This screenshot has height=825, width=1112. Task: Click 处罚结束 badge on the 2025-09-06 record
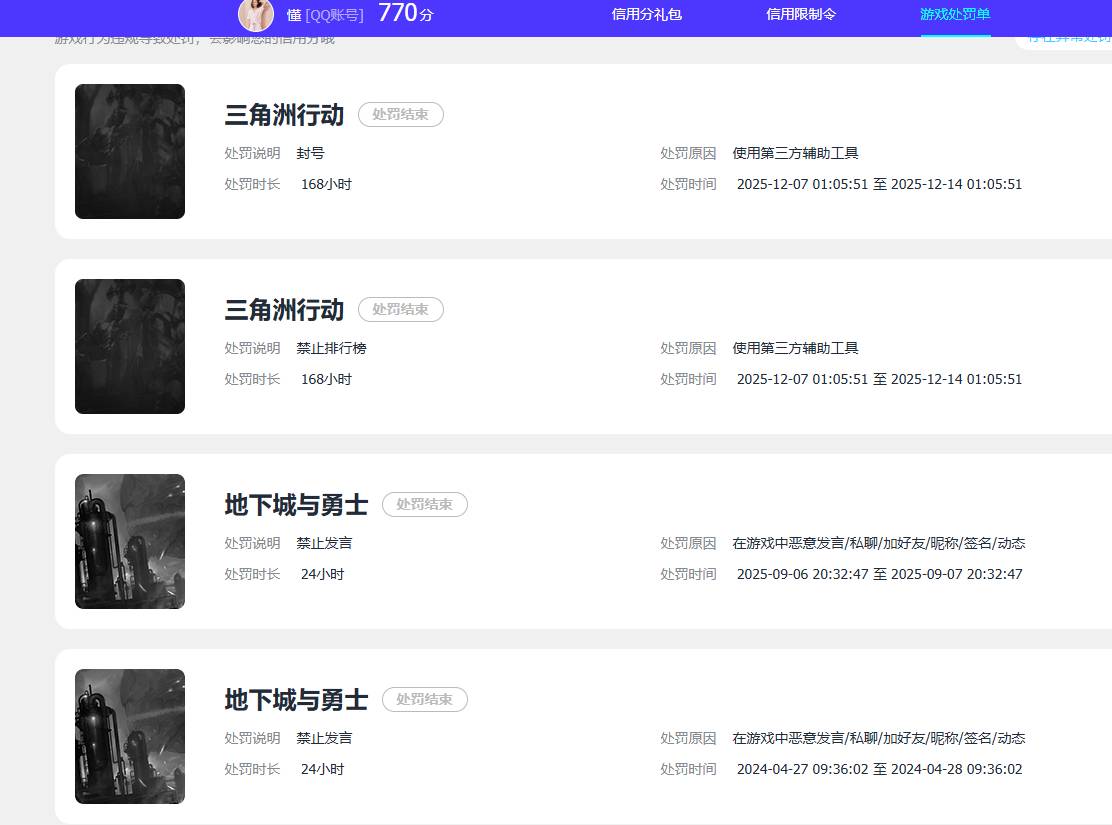coord(424,505)
